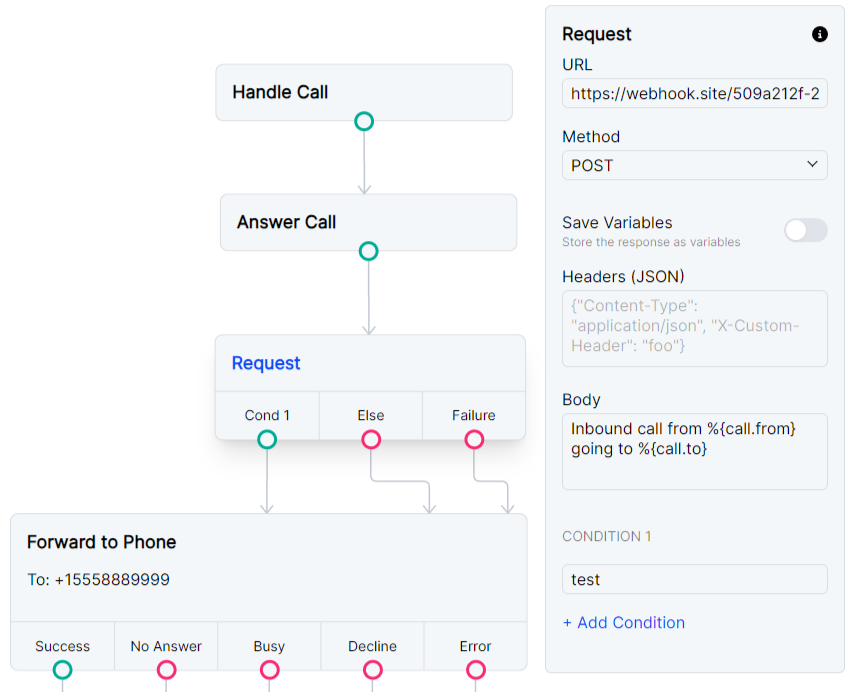Click the blue Request title on the node
The width and height of the screenshot is (852, 697).
coord(265,363)
